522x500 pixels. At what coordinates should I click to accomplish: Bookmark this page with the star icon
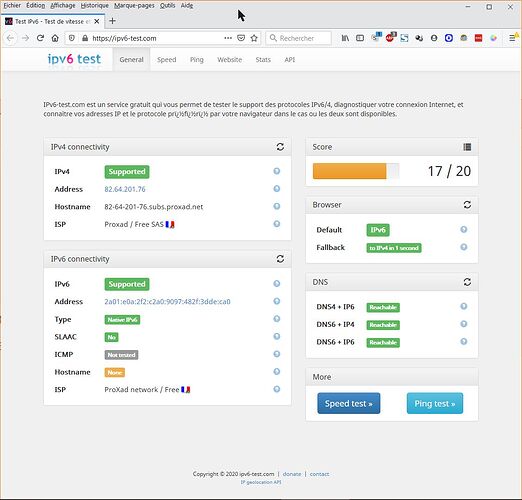point(254,38)
